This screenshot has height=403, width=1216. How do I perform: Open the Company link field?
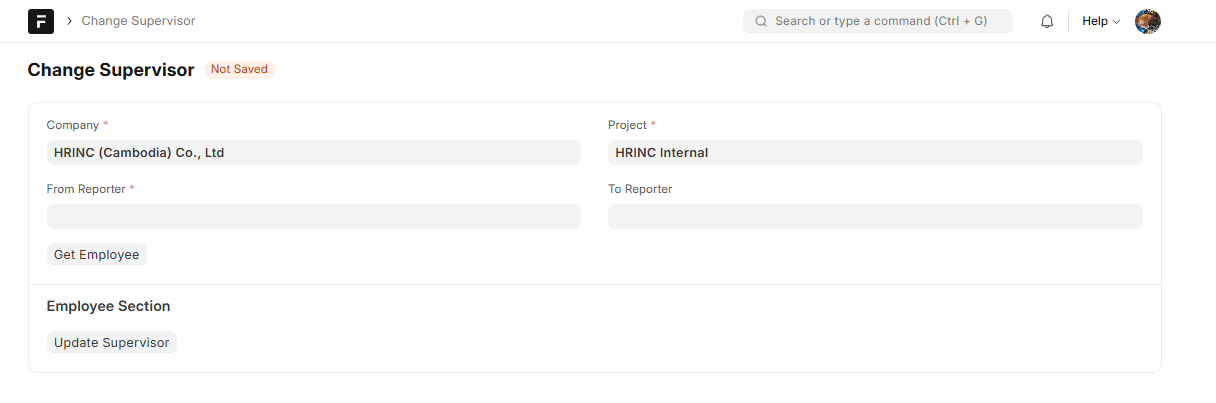313,153
